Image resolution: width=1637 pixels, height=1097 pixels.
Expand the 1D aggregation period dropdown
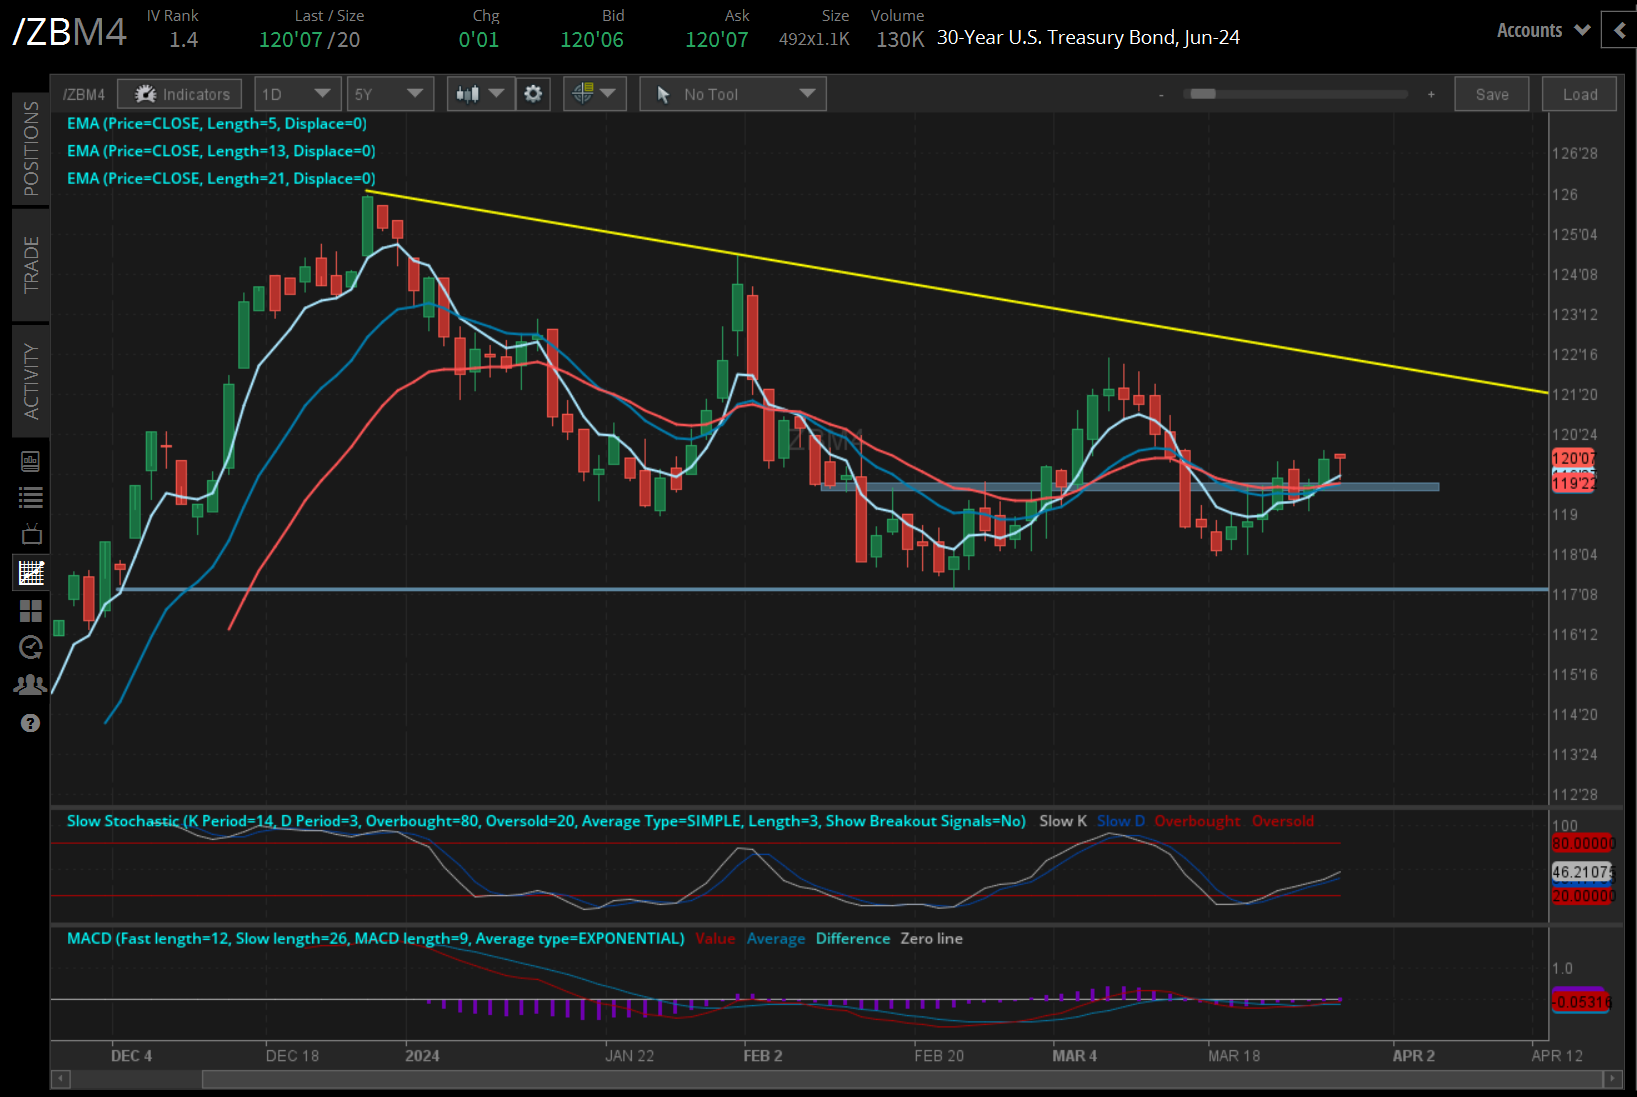(297, 94)
